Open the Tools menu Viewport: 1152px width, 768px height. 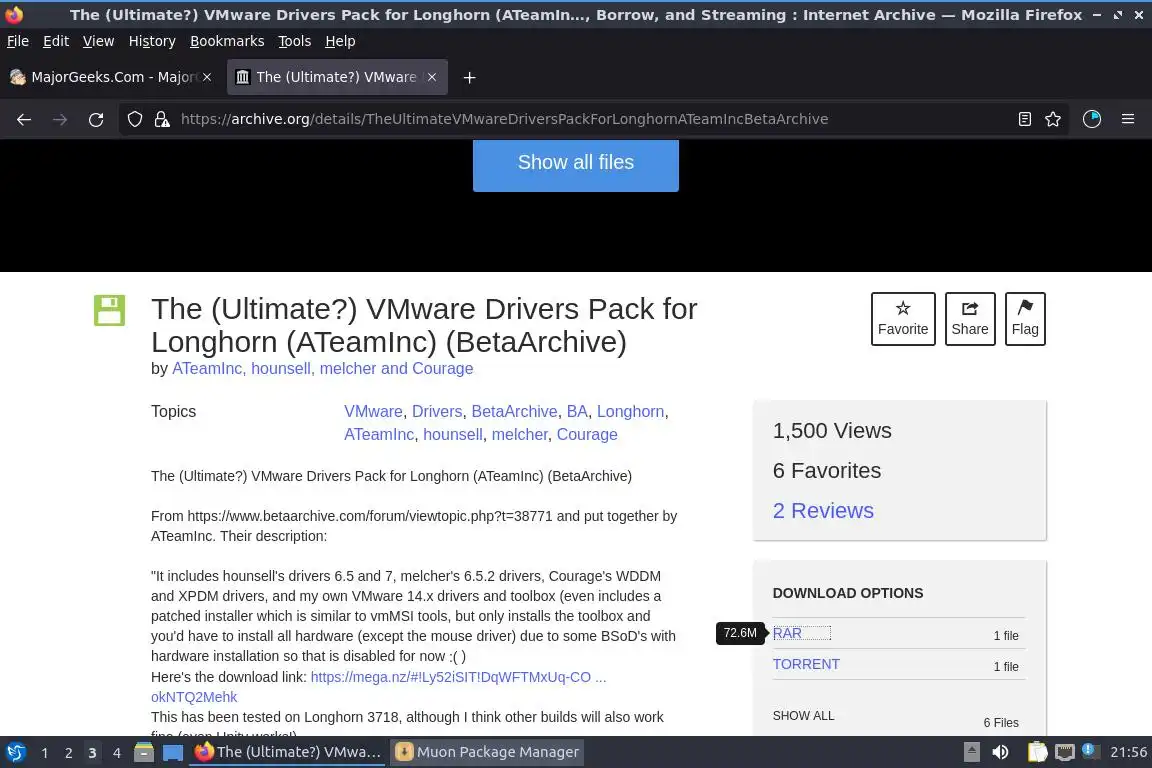tap(295, 41)
